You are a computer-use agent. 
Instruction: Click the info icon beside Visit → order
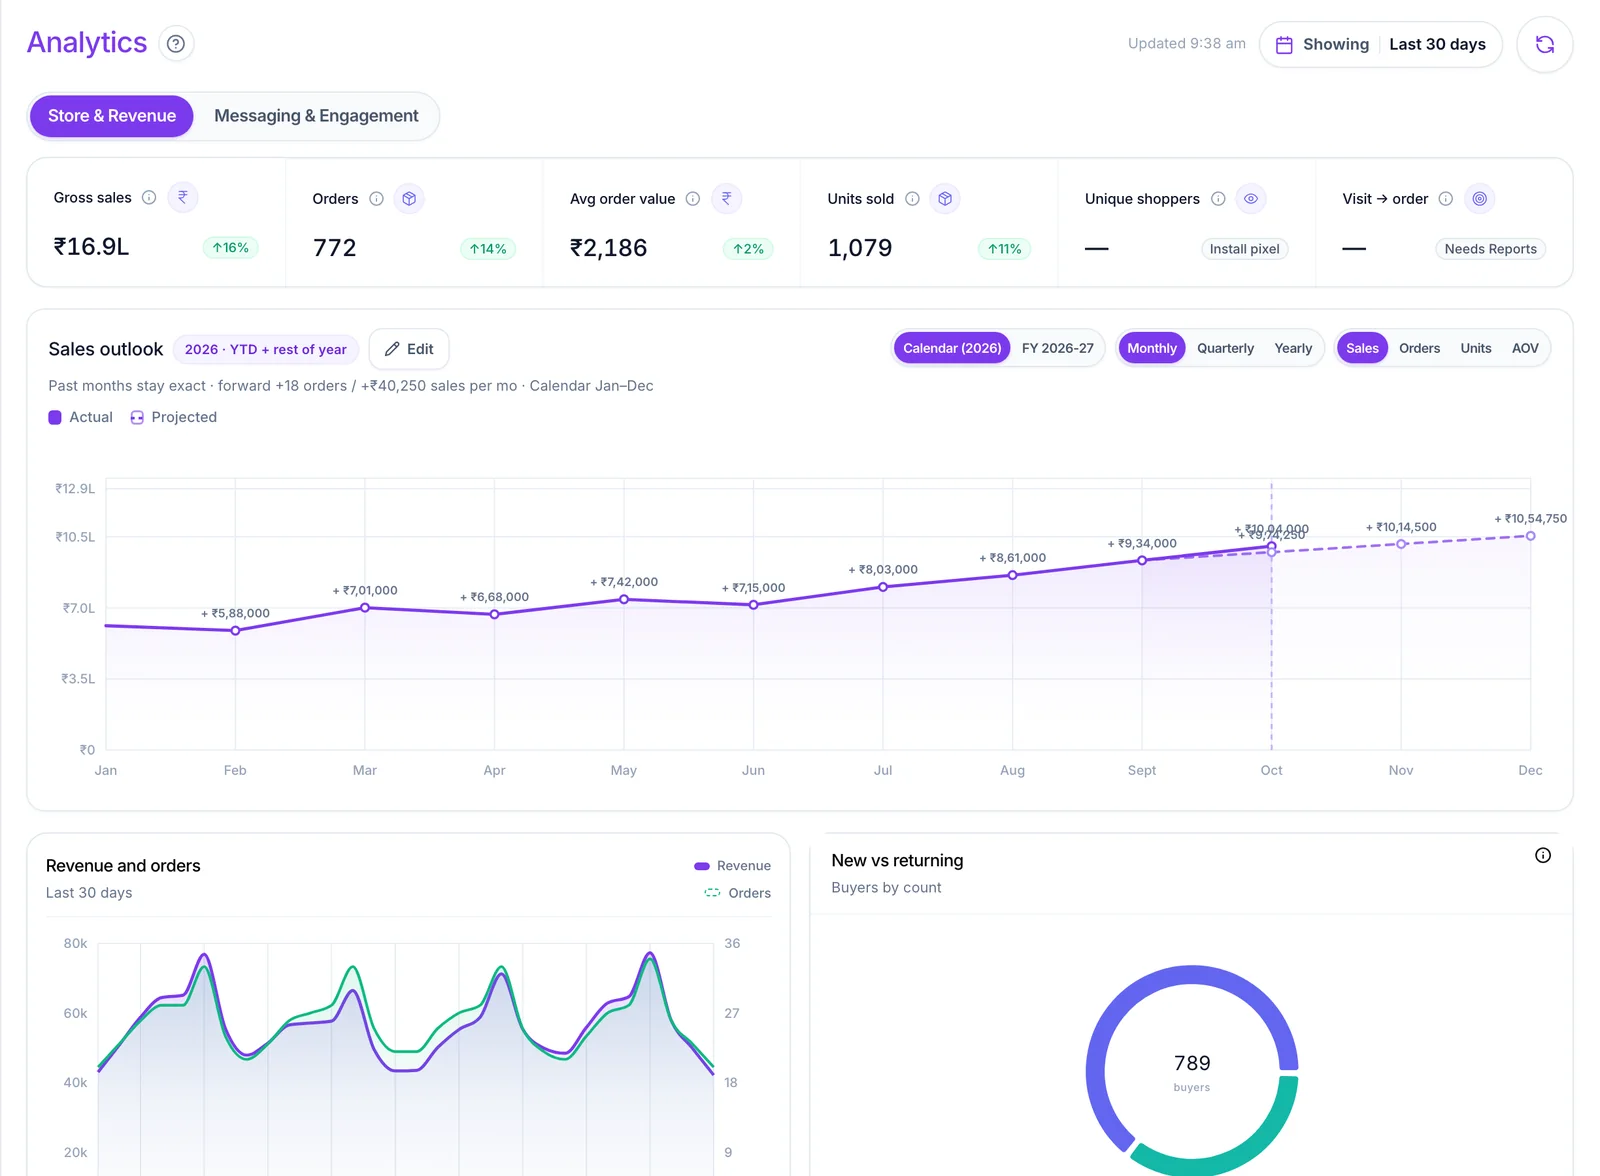coord(1446,199)
